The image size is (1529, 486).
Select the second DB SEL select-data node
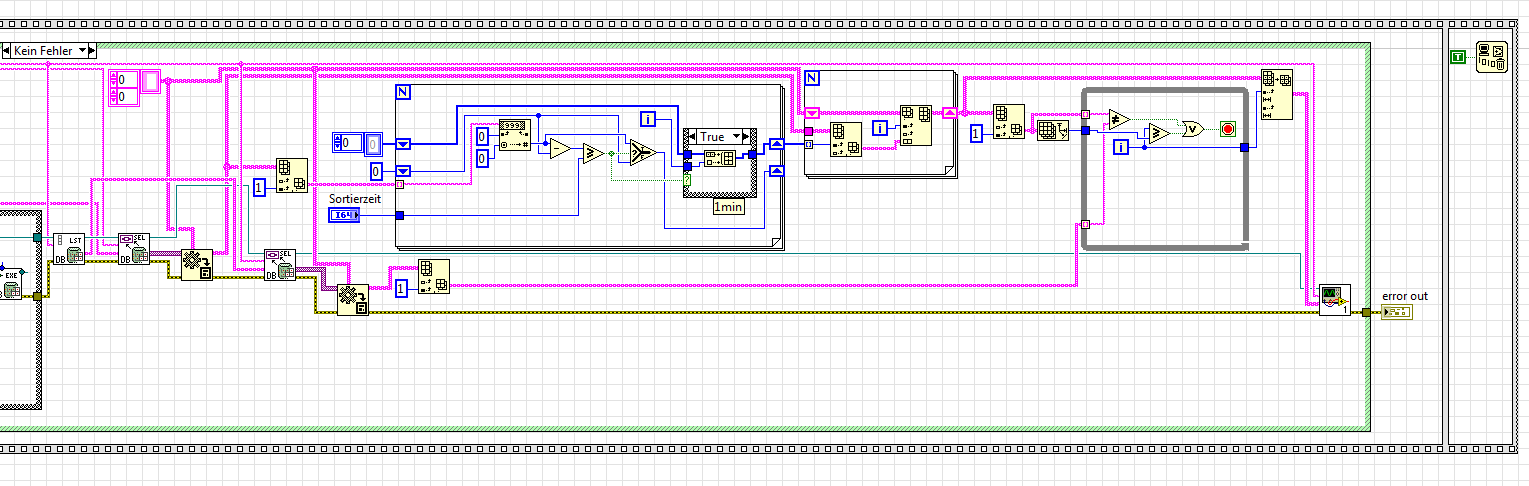[x=279, y=265]
